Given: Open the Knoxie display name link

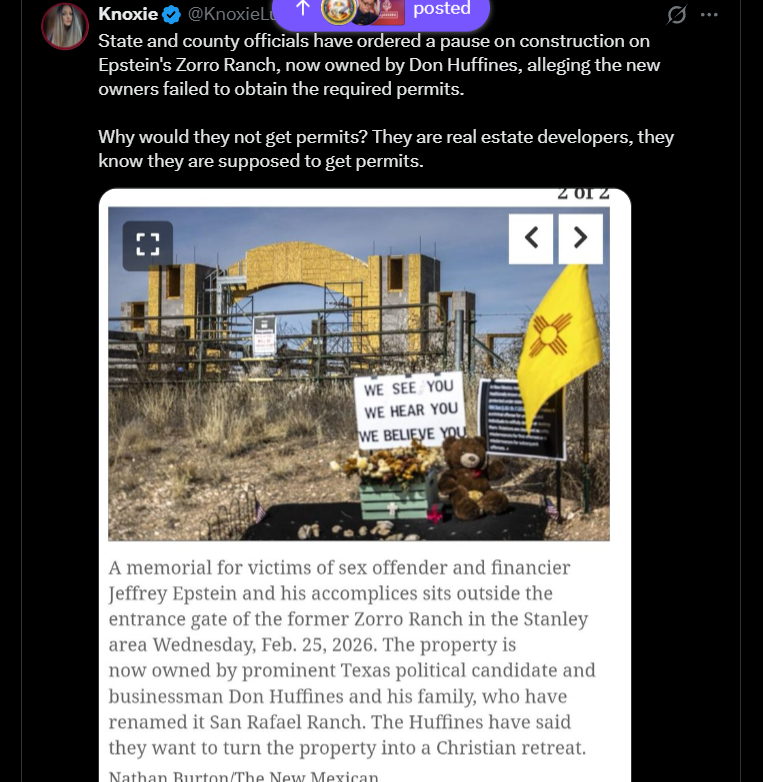Looking at the screenshot, I should (x=128, y=14).
